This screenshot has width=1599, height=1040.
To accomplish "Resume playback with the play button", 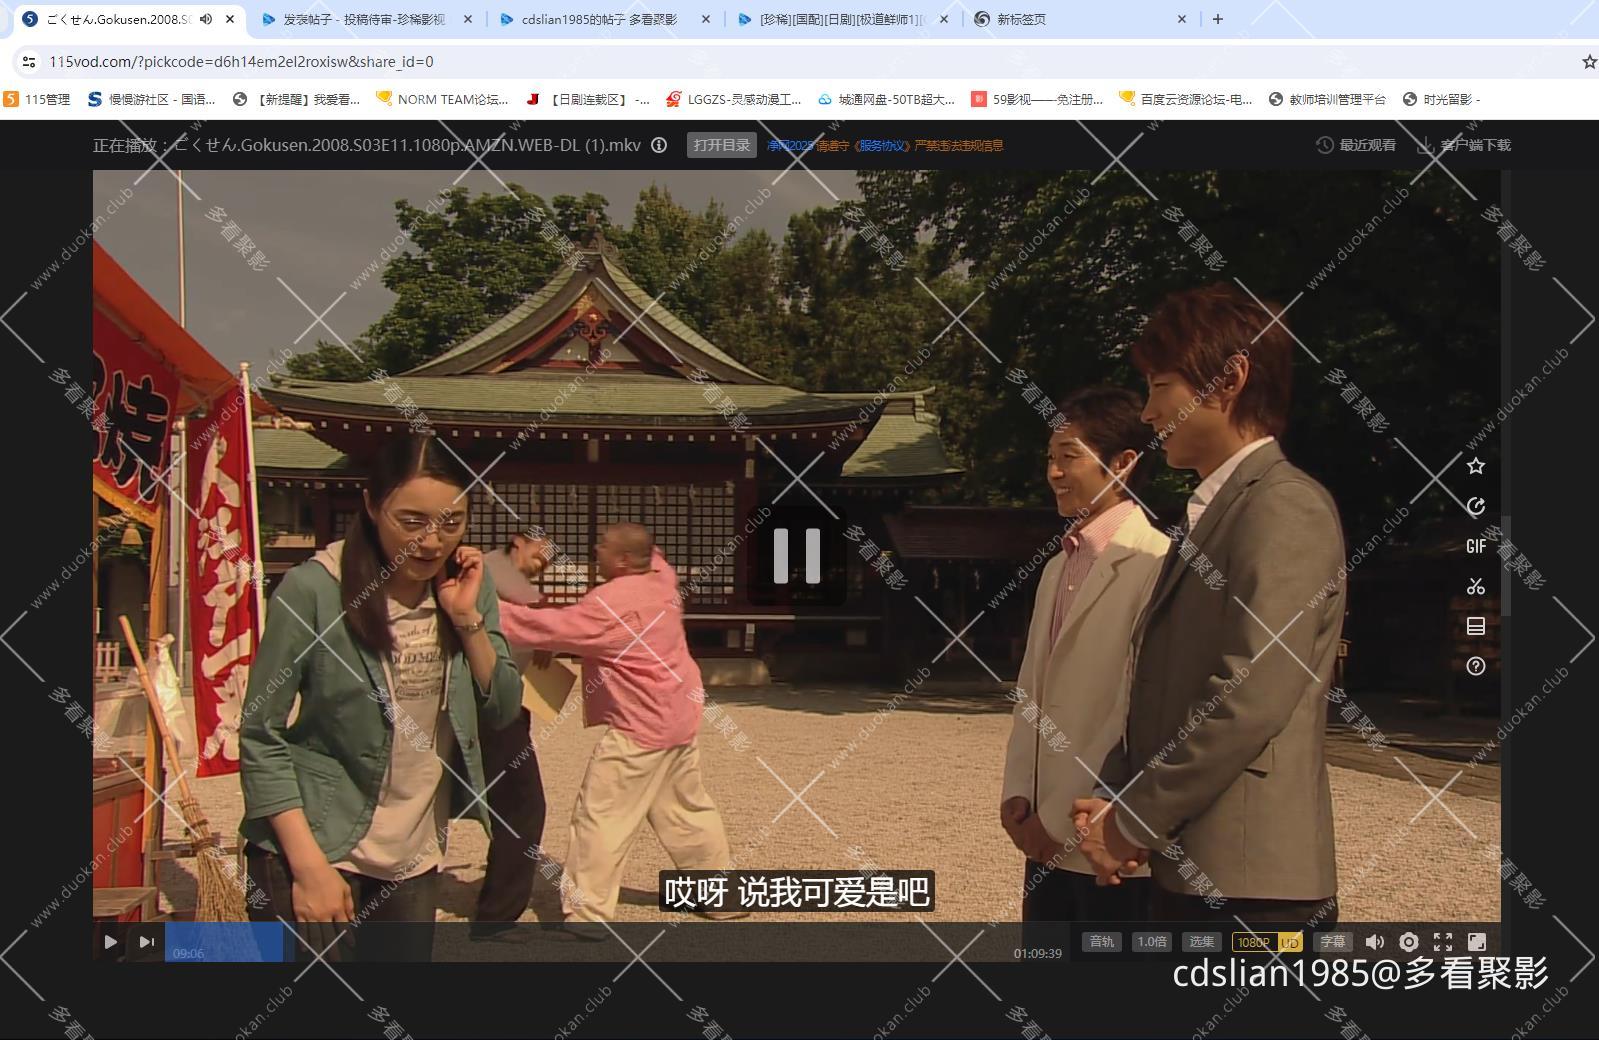I will [x=111, y=942].
